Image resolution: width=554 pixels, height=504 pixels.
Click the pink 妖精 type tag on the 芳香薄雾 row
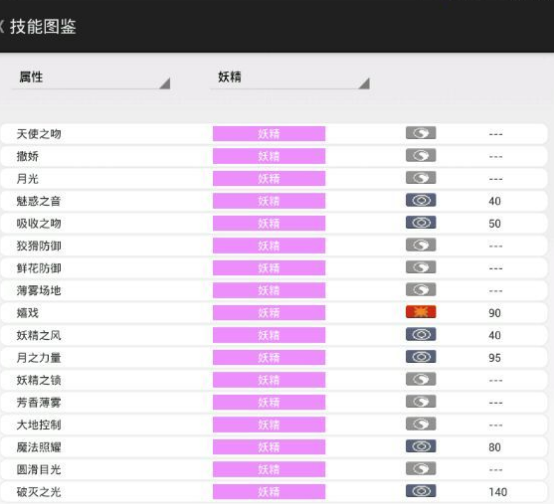pyautogui.click(x=269, y=402)
